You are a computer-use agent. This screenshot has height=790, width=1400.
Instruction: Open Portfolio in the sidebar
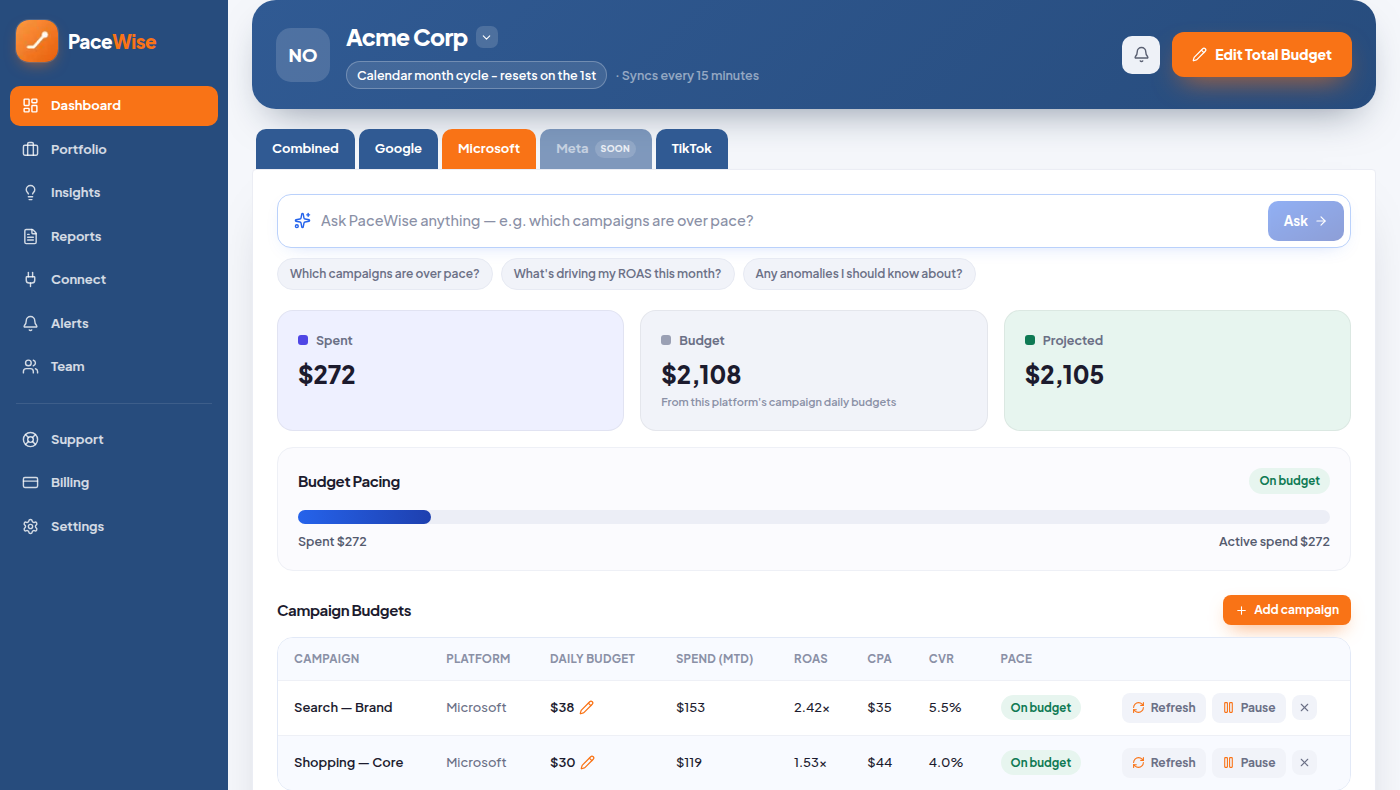(x=114, y=149)
